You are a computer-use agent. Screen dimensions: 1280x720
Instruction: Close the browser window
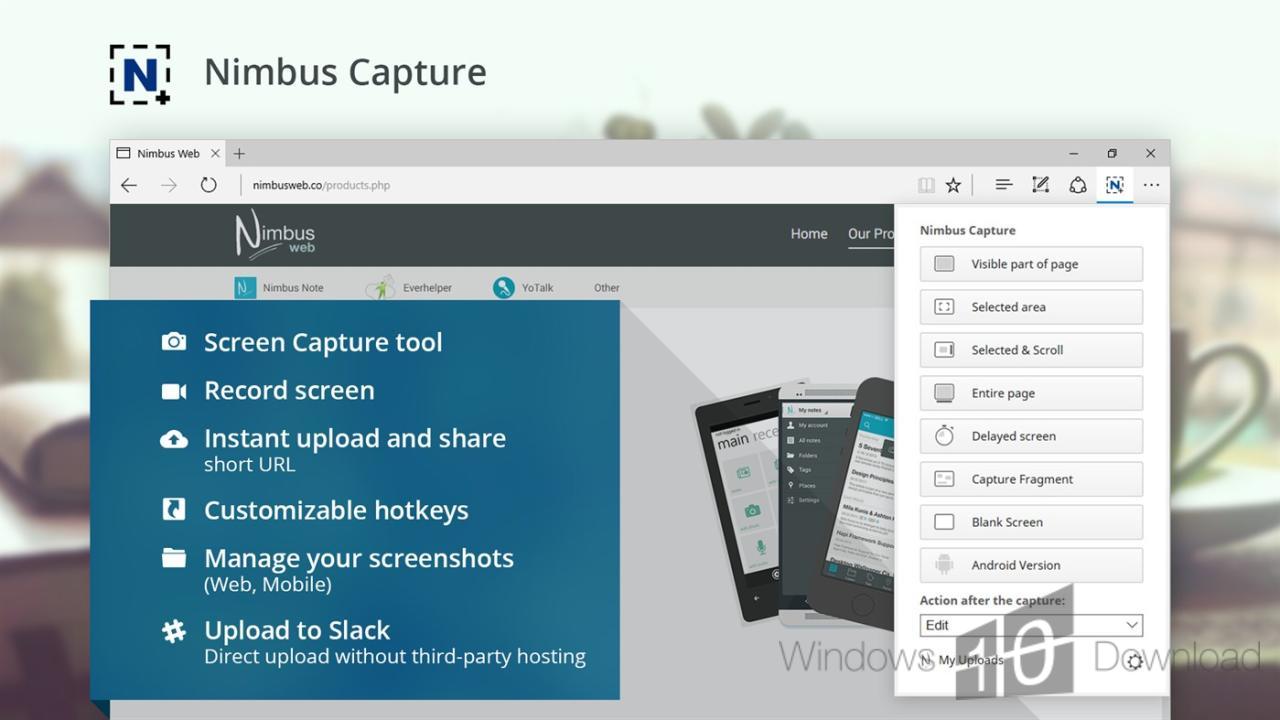(1150, 153)
